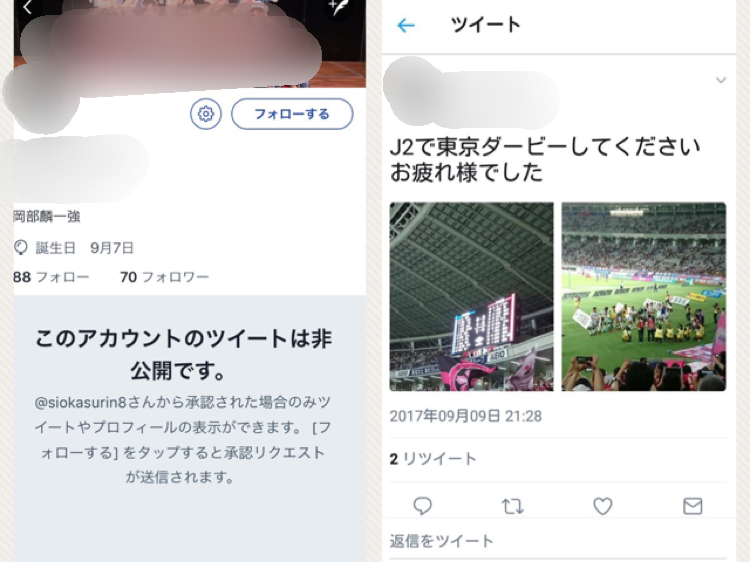The image size is (750, 562).
Task: Tap the tweet timestamp 2017年09月09日 21:28
Action: pyautogui.click(x=465, y=416)
